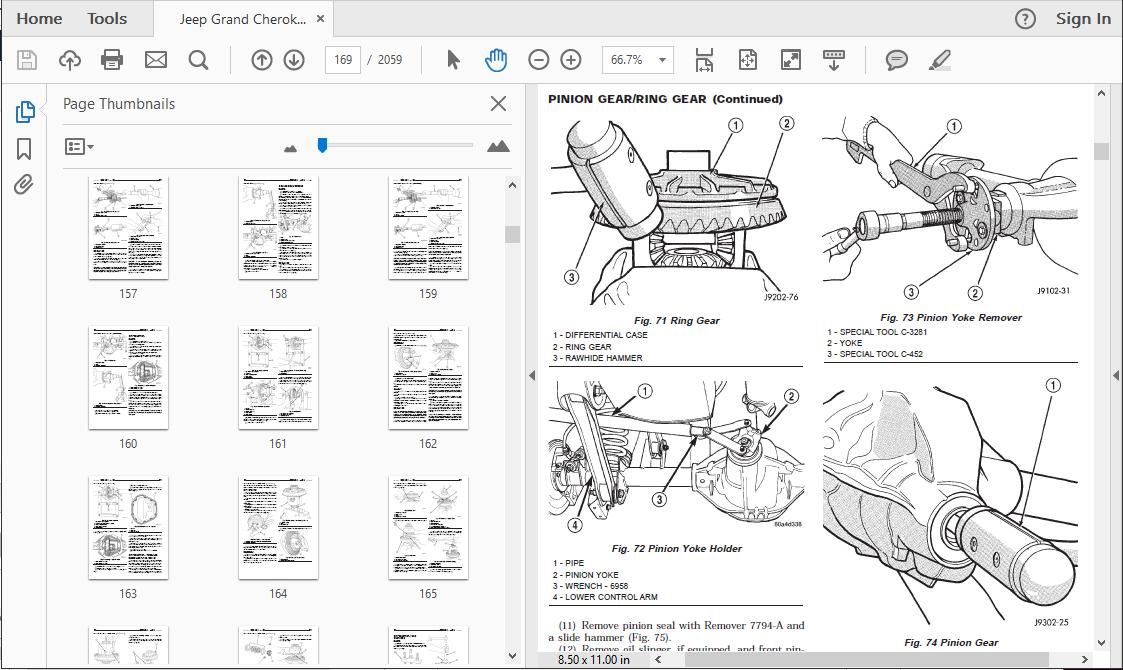Screen dimensions: 1123x670
Task: Close the Jeep Grand Cherok... tab
Action: [x=320, y=19]
